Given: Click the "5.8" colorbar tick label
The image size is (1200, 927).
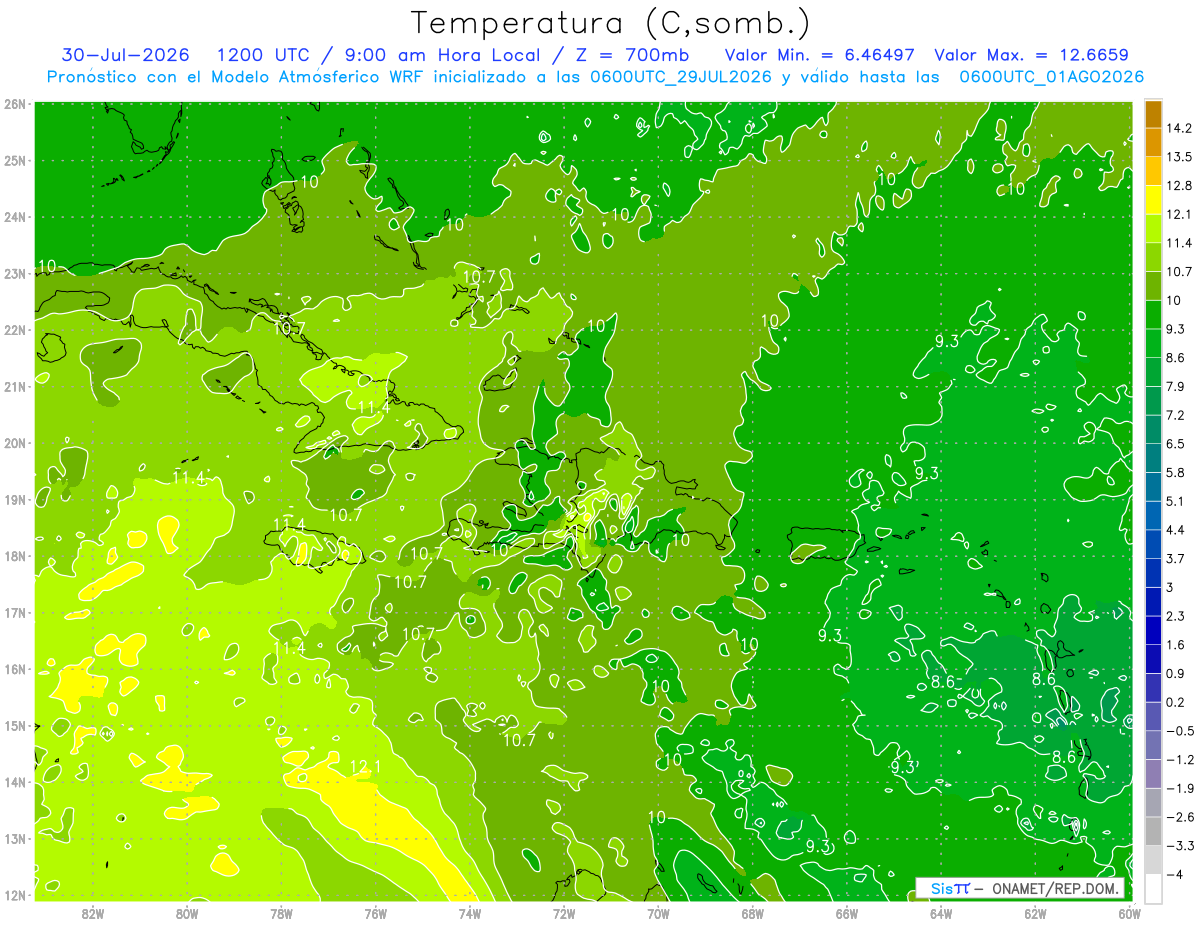Looking at the screenshot, I should click(x=1177, y=473).
